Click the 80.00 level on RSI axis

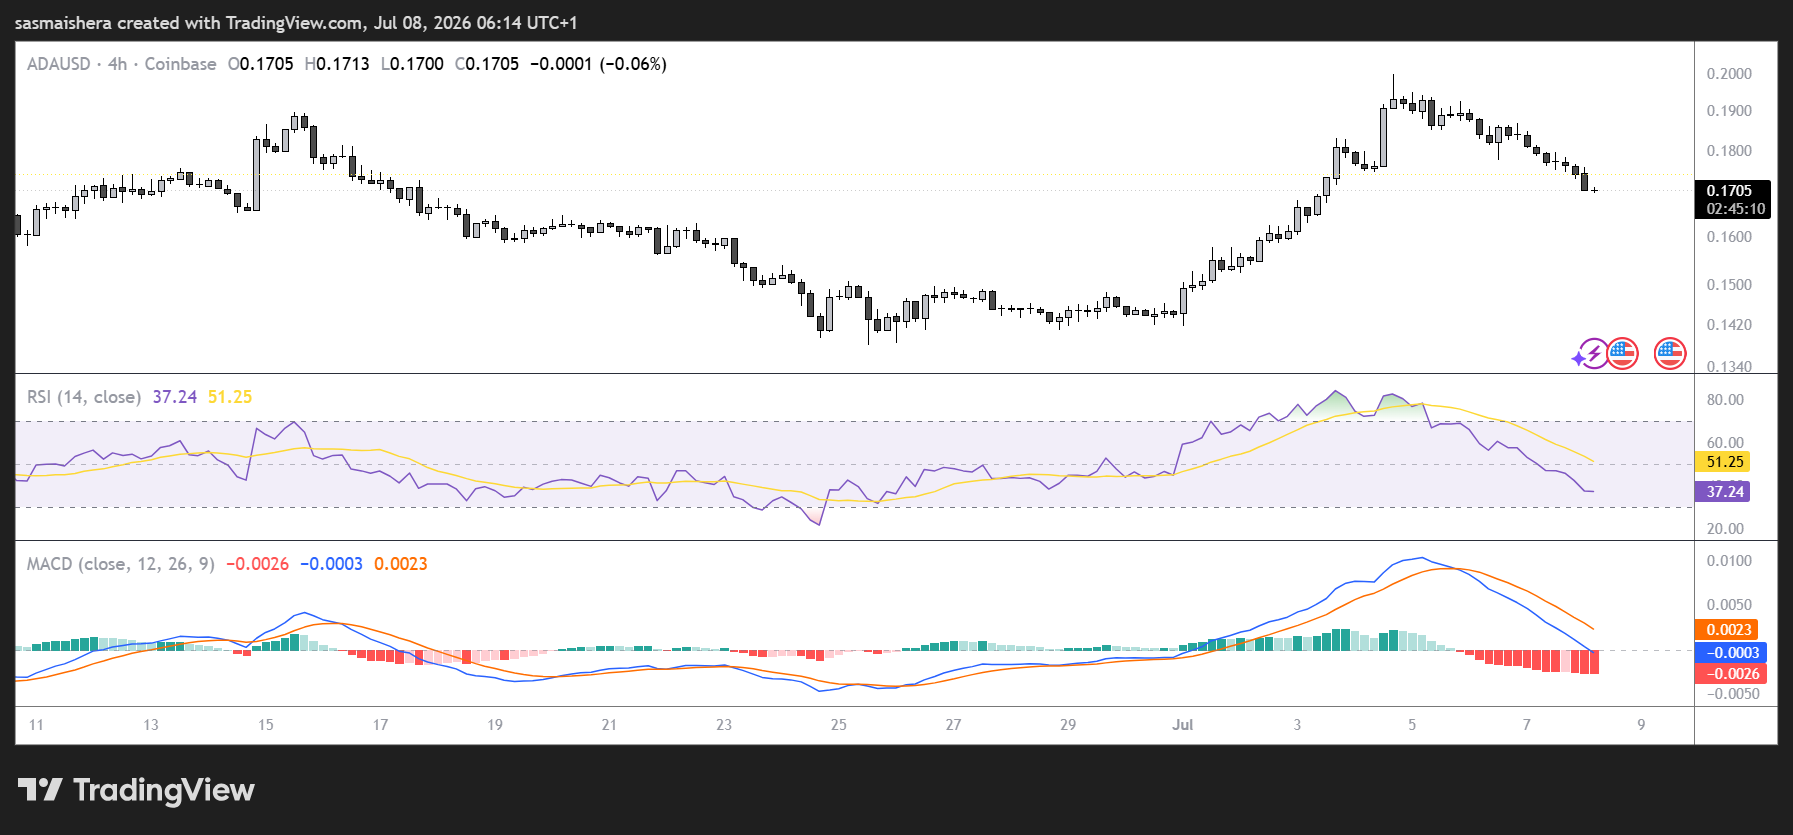[1725, 400]
